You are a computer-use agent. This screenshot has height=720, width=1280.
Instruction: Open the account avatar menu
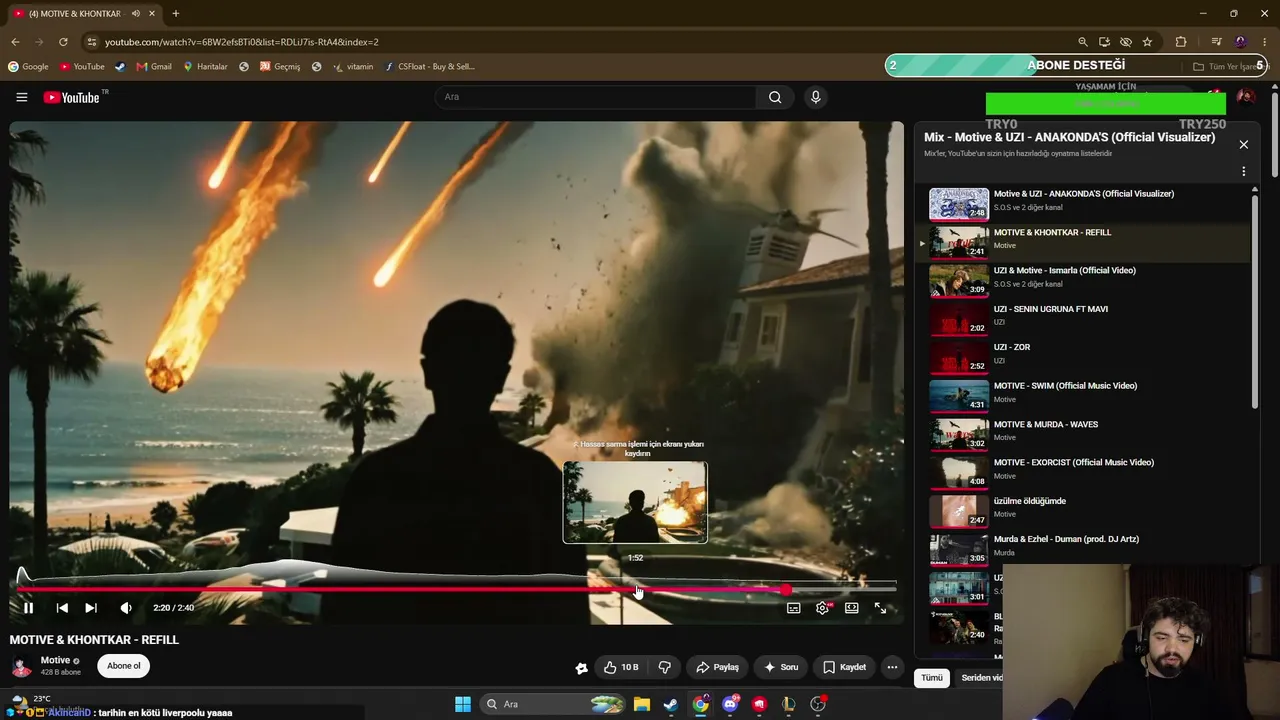coord(1245,97)
